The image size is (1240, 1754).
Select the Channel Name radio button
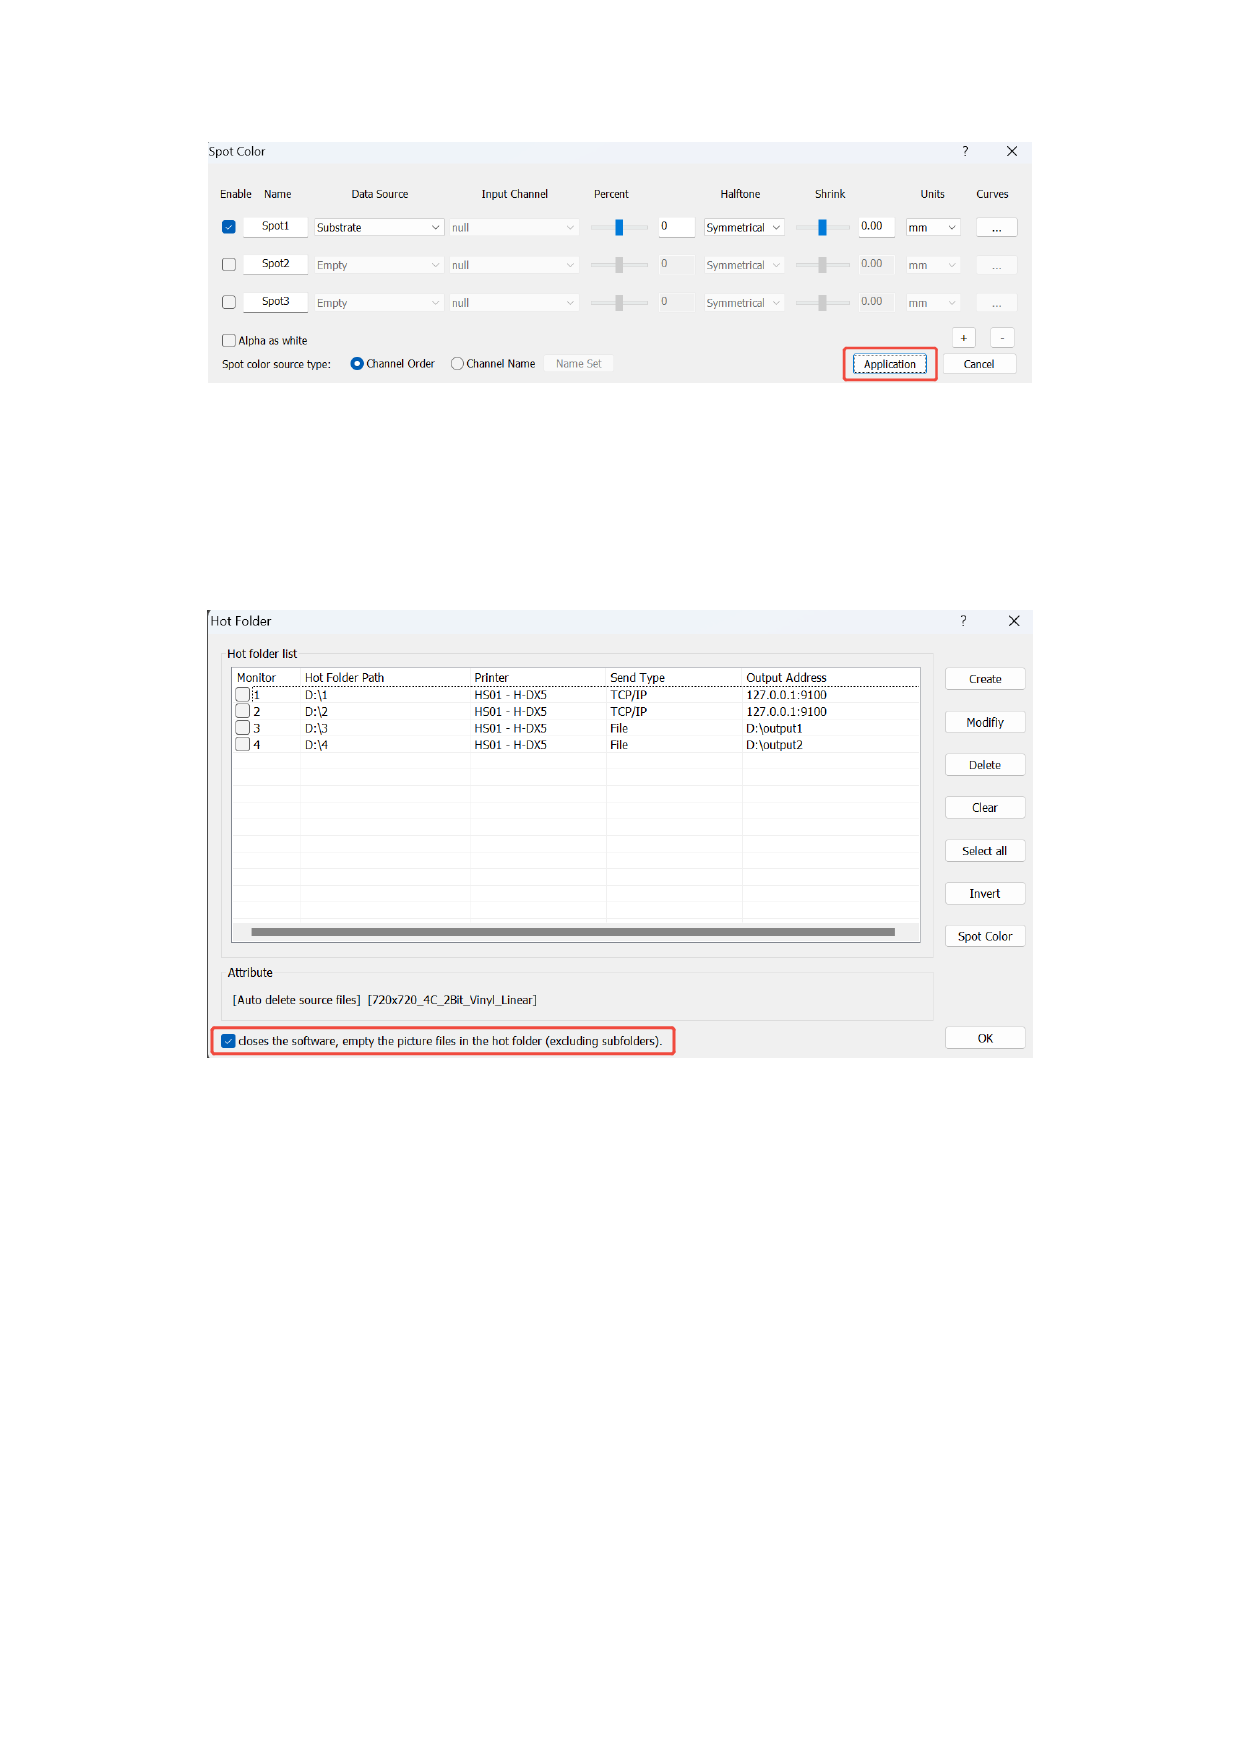[x=457, y=364]
